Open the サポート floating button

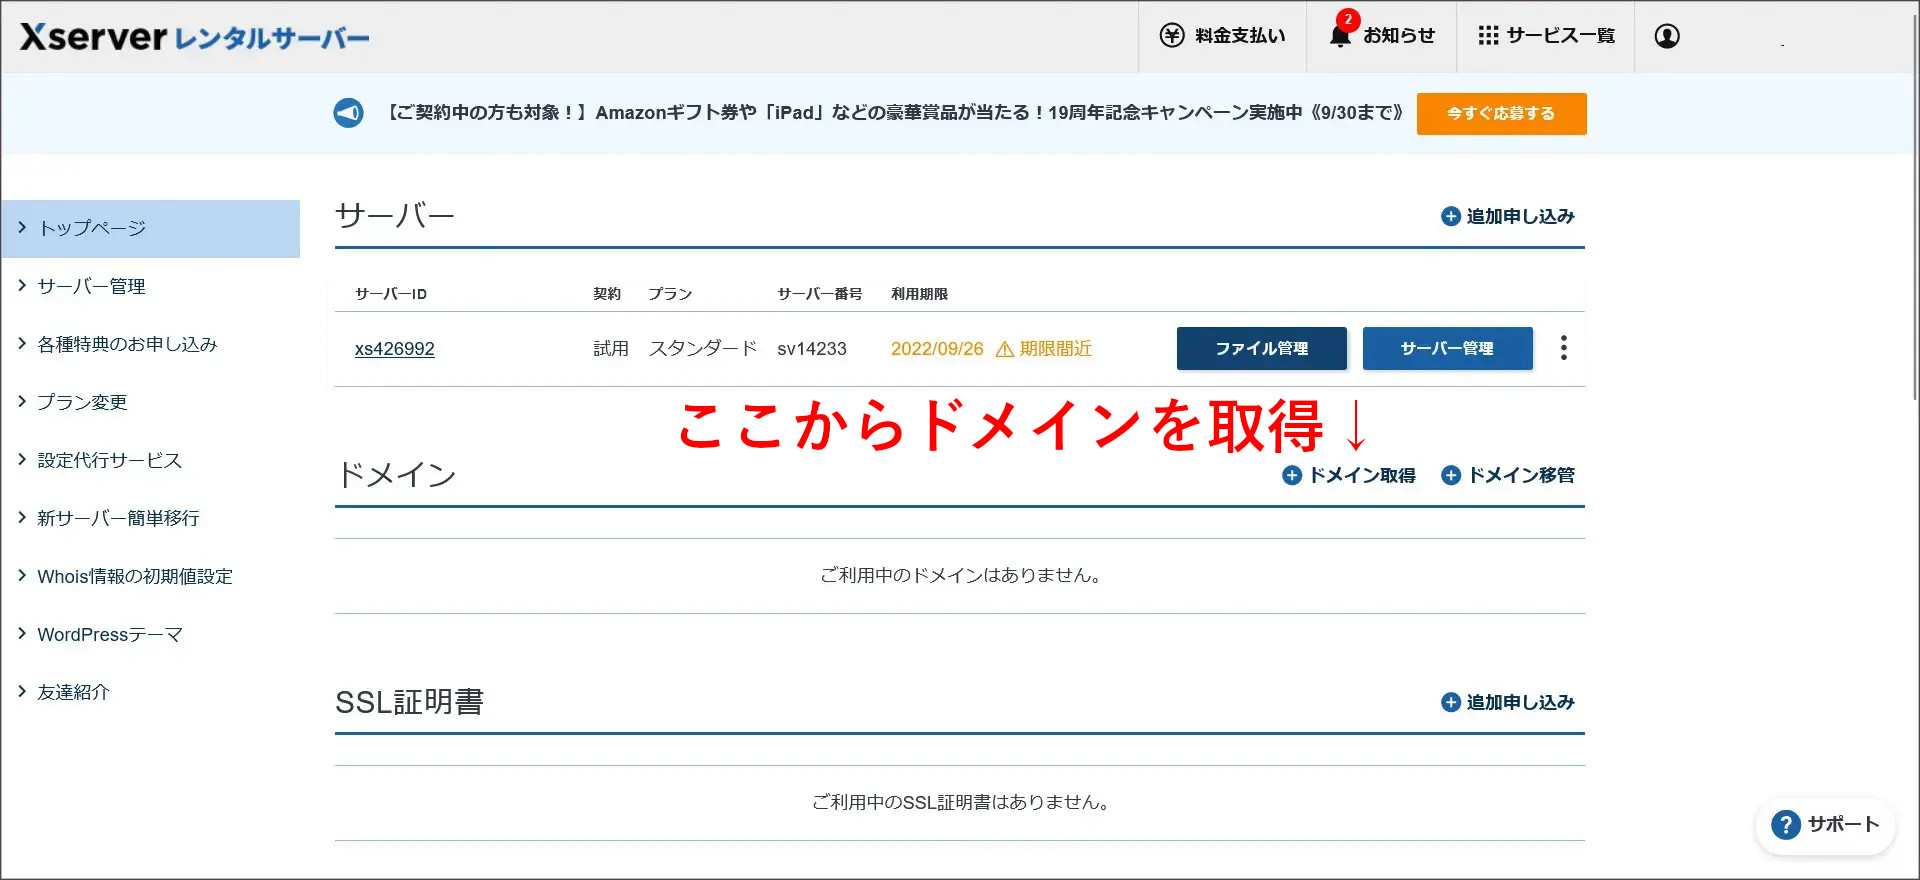click(1826, 825)
